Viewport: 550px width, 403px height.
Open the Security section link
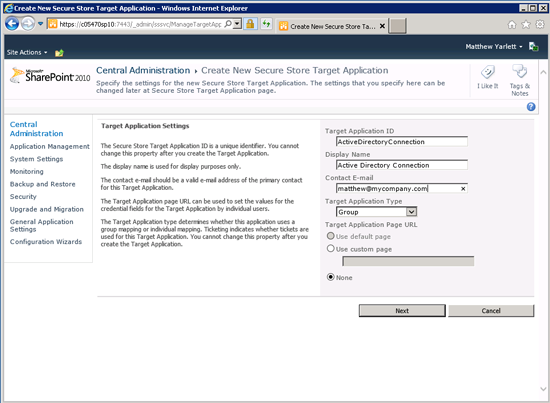pyautogui.click(x=23, y=197)
